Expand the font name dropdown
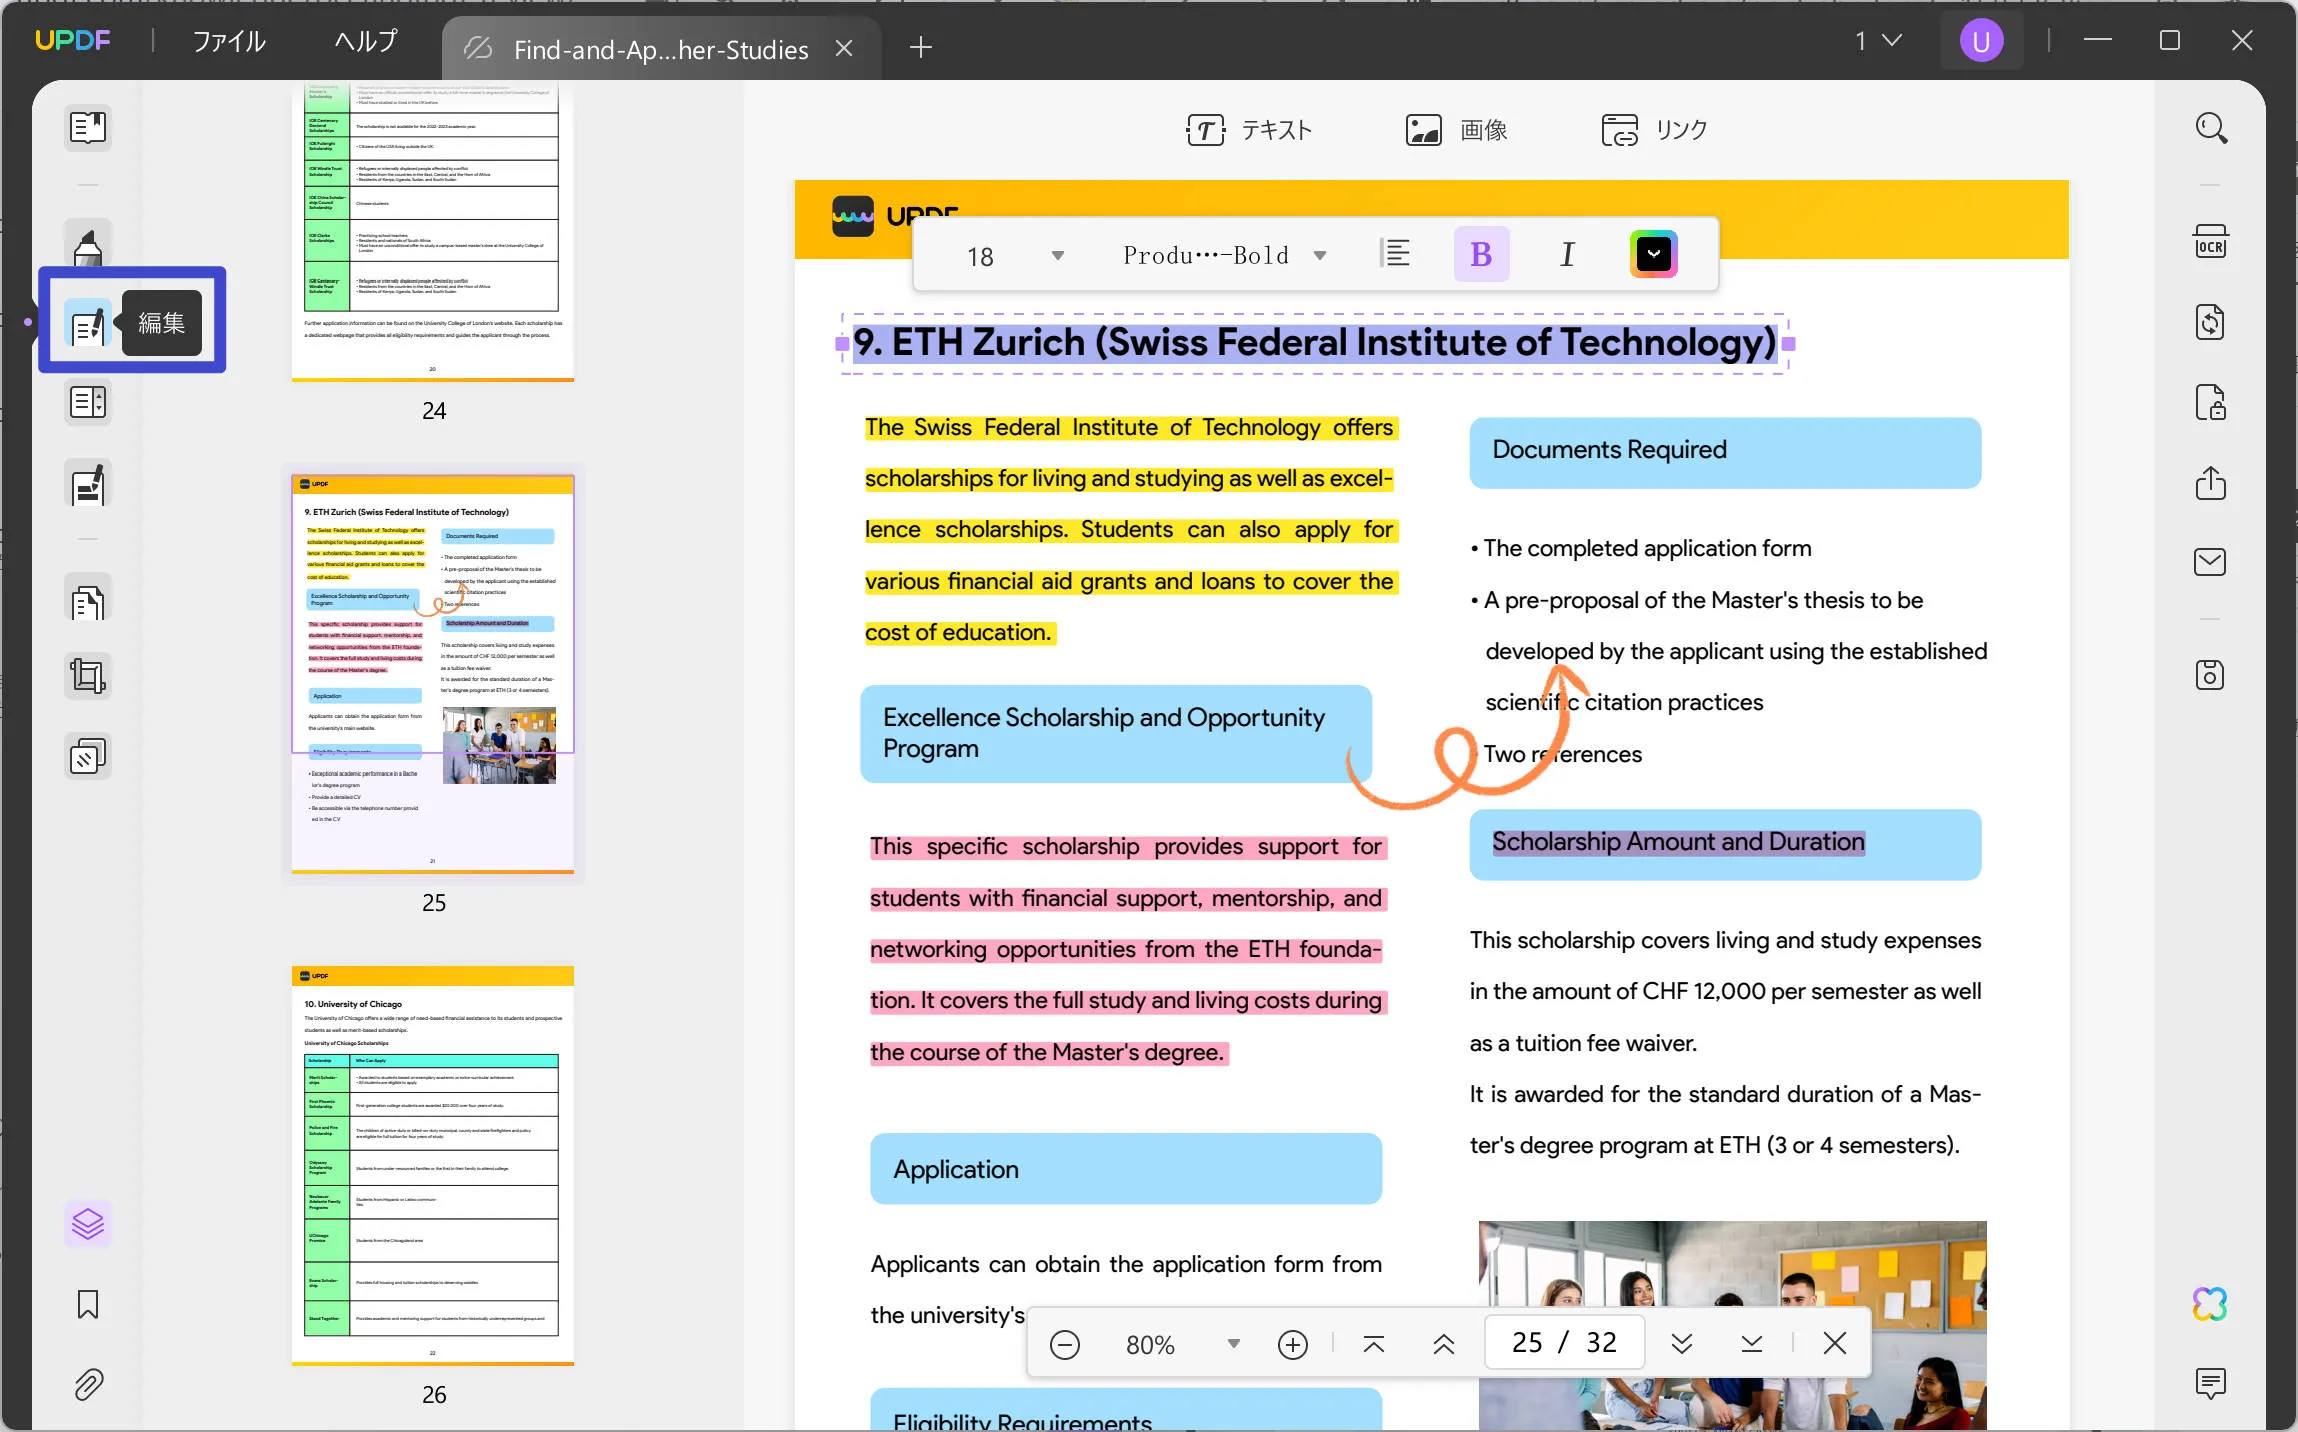Image resolution: width=2298 pixels, height=1432 pixels. click(1320, 254)
